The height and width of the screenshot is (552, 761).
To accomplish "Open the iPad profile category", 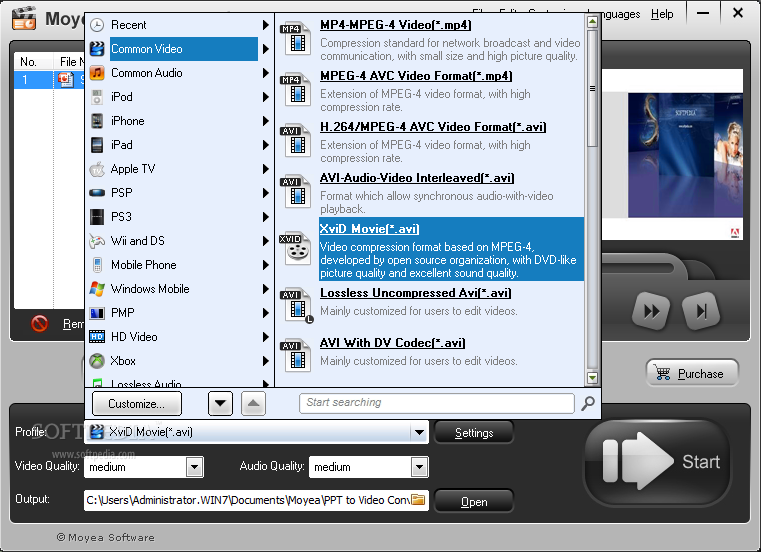I will coord(180,145).
